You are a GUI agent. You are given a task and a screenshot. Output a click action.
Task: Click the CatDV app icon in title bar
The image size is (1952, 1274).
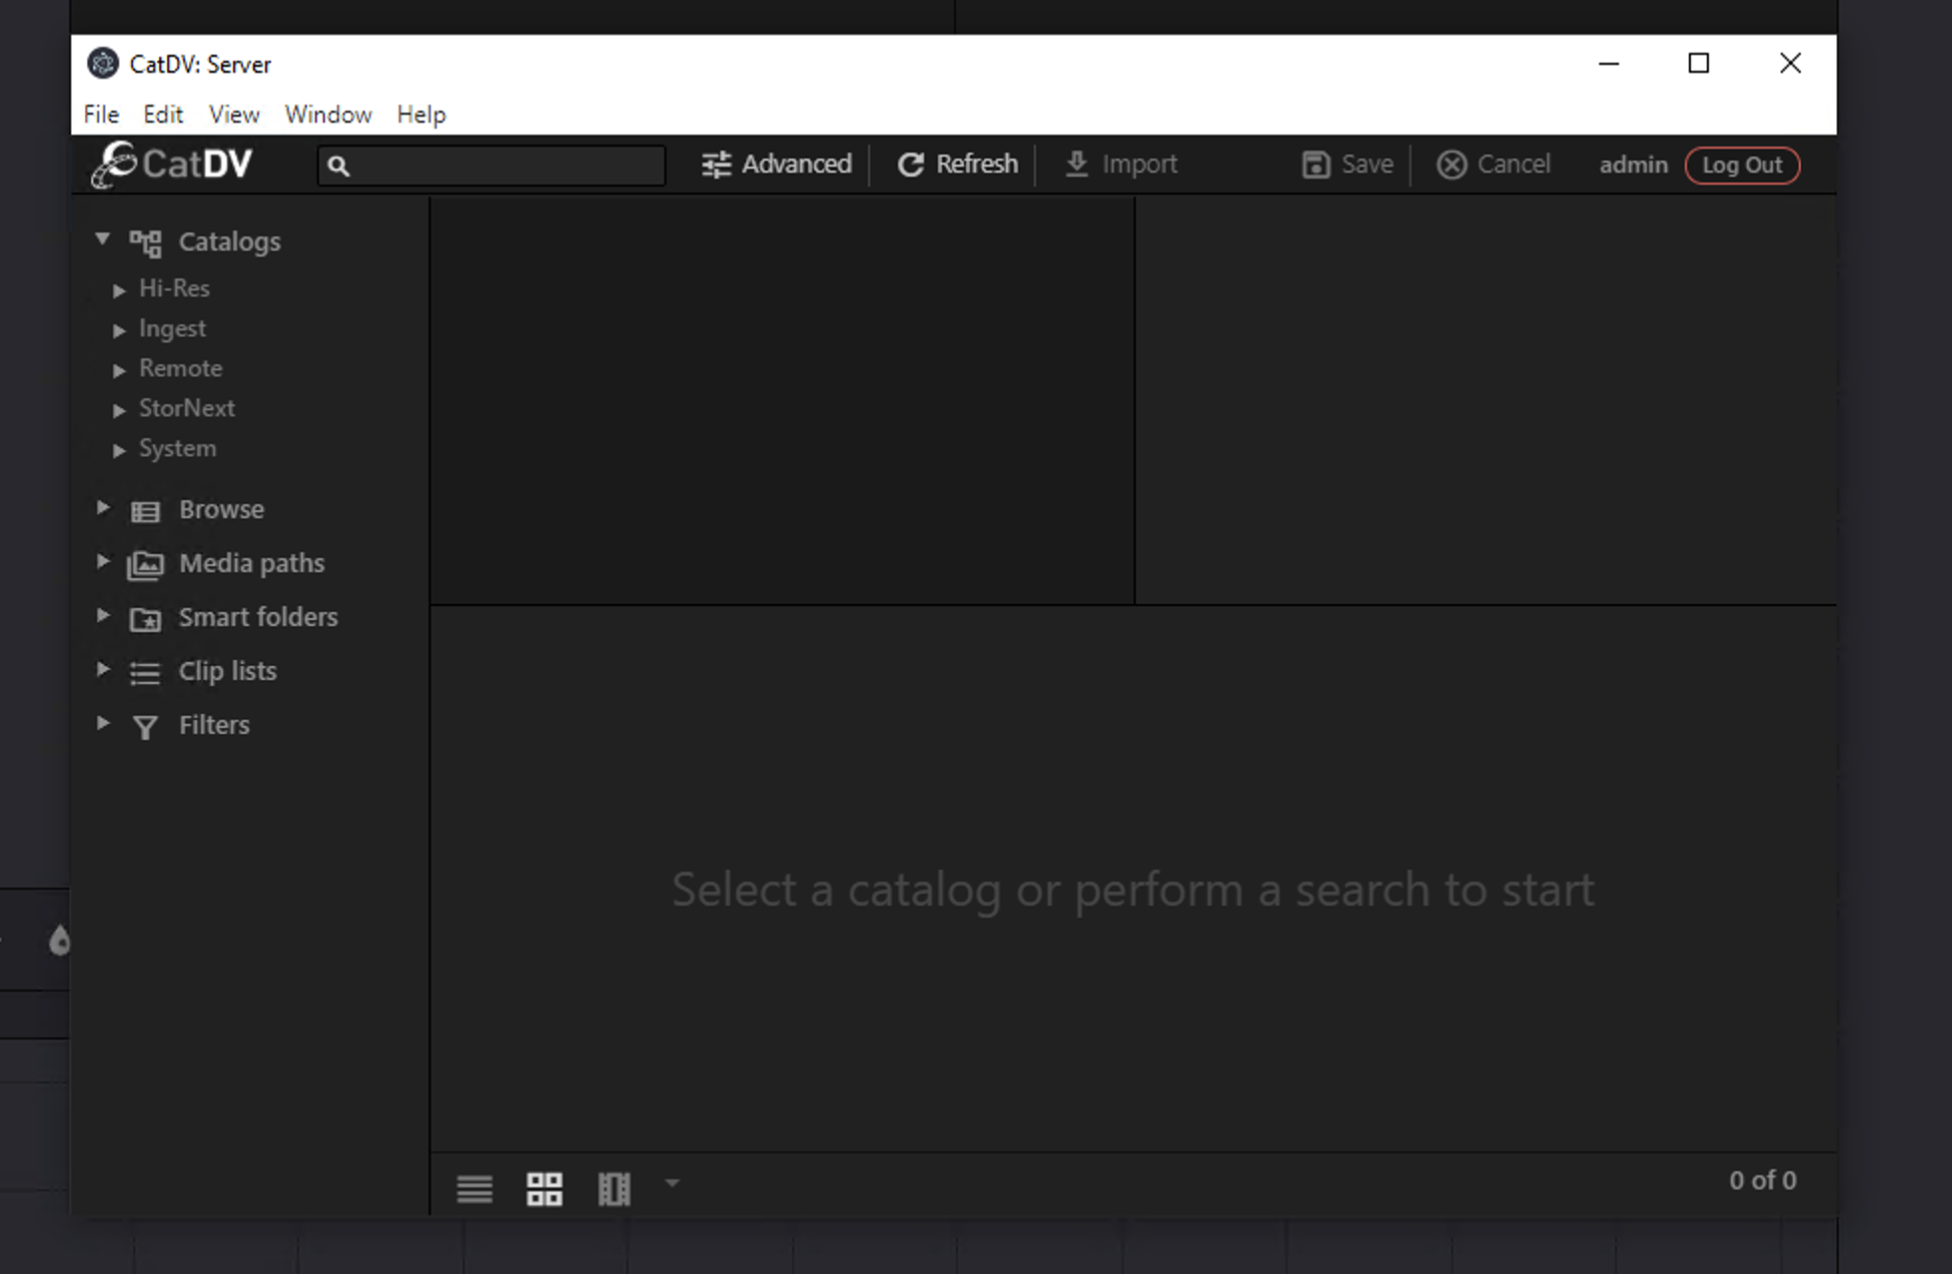102,63
